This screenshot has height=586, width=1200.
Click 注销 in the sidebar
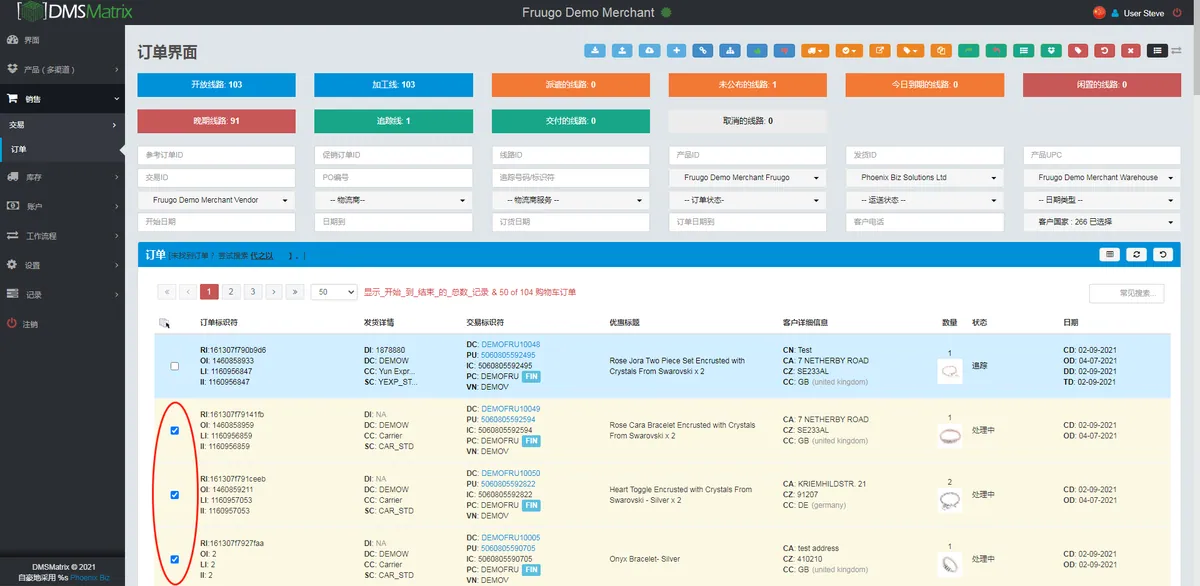coord(62,324)
